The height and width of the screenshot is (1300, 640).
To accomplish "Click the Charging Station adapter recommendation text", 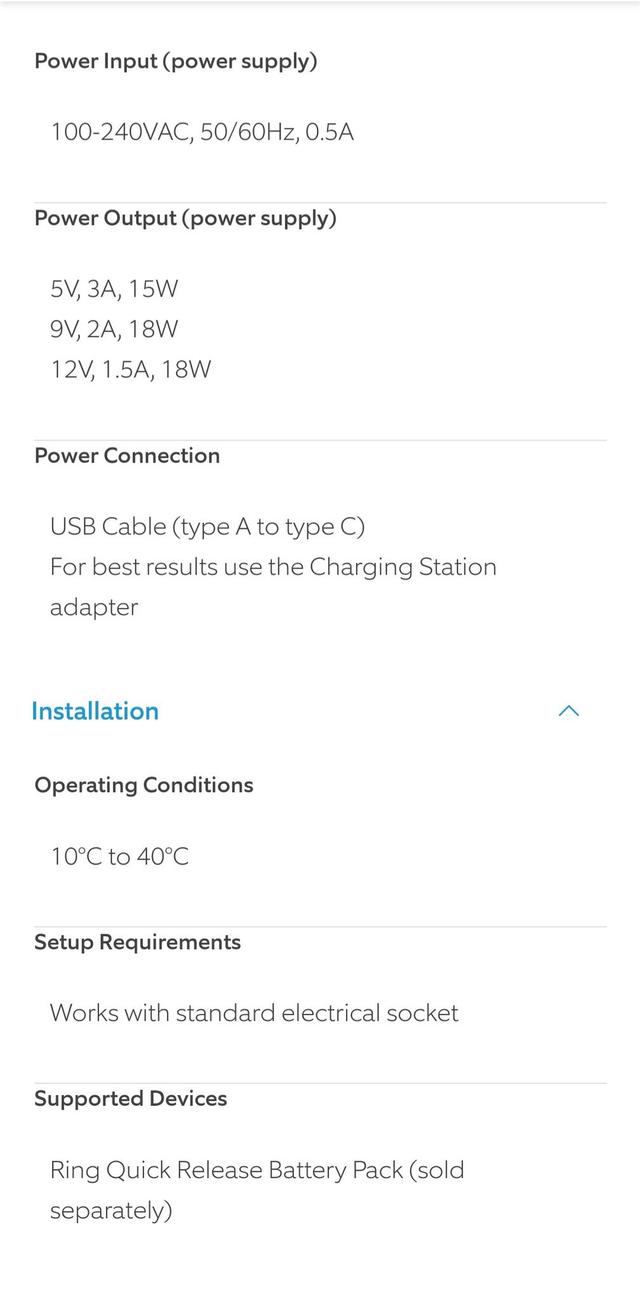I will click(273, 567).
